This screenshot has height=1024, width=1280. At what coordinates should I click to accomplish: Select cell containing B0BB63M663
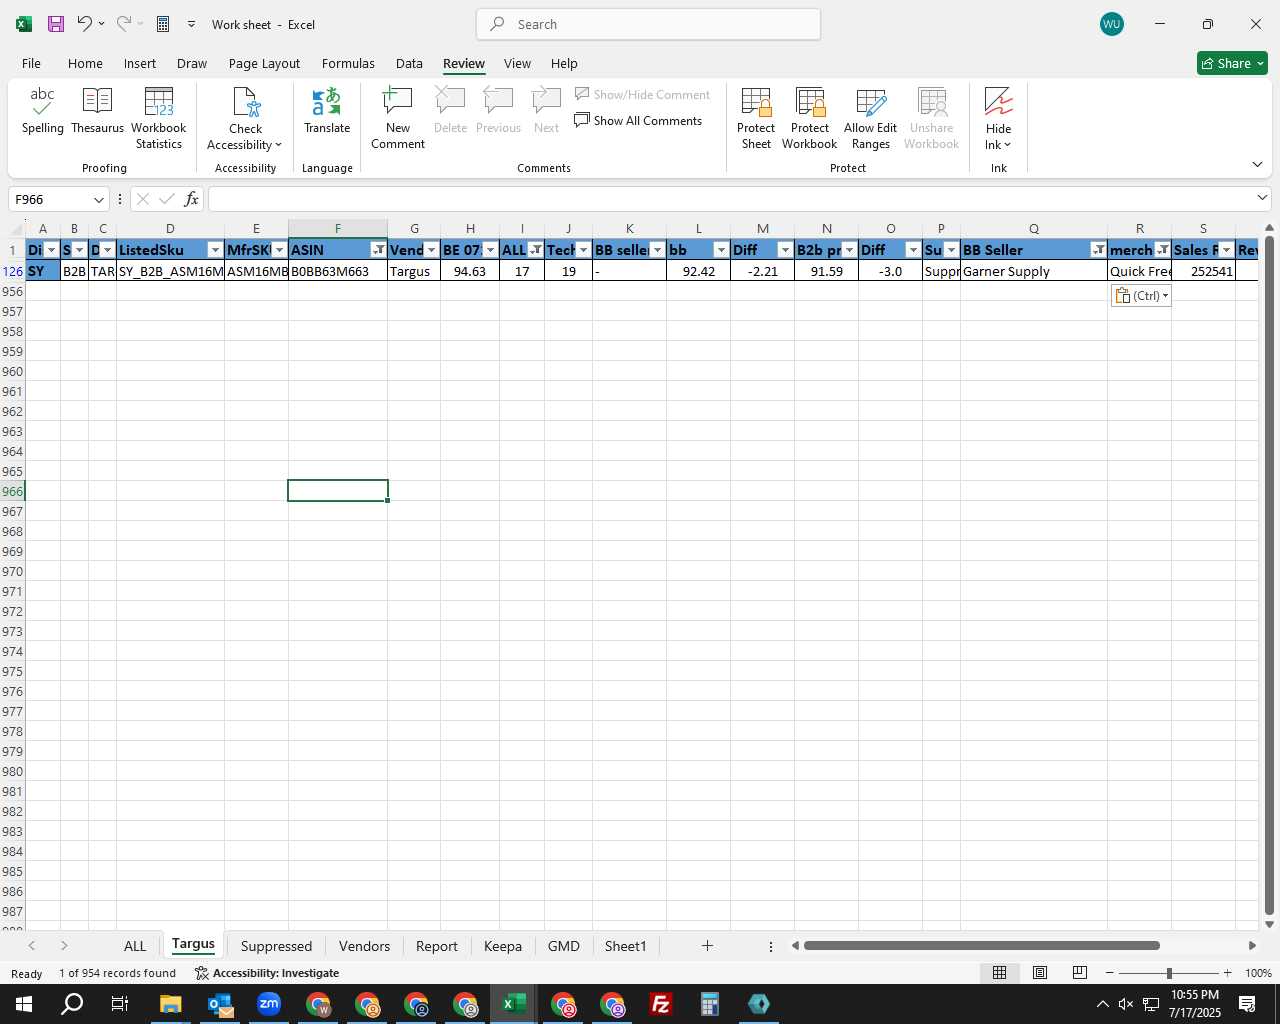338,271
